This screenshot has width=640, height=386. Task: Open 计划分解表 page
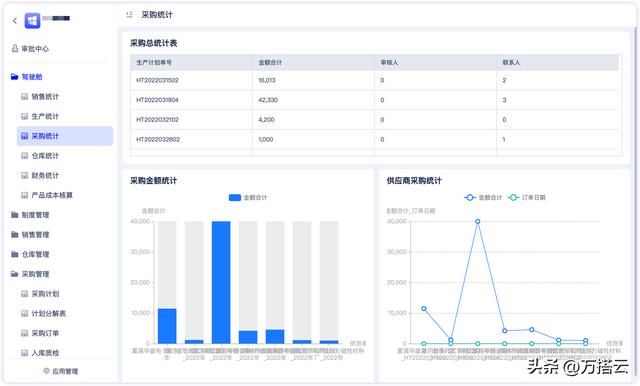[x=49, y=313]
